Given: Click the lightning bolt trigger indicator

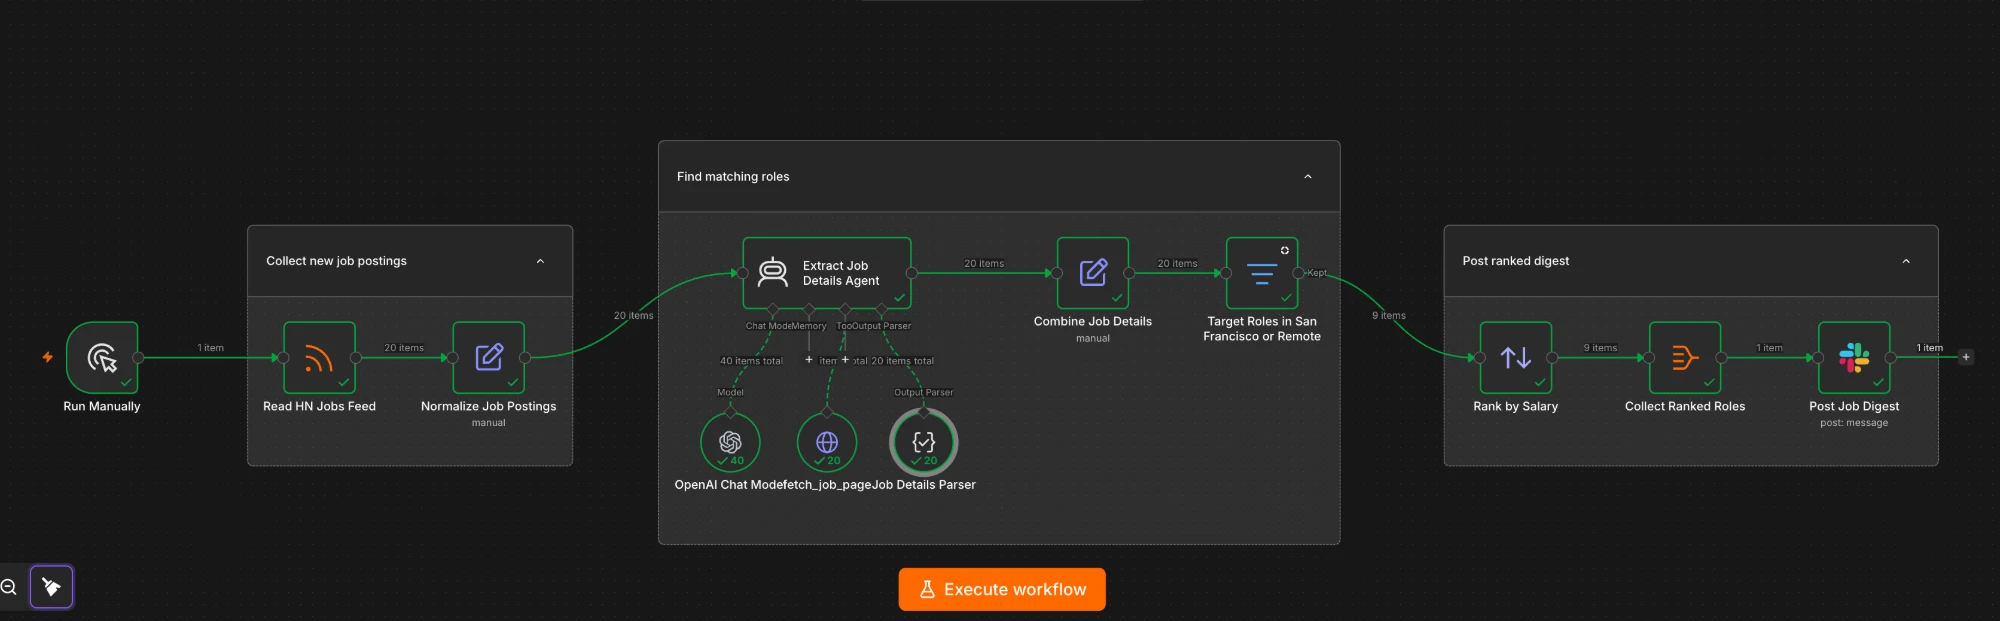Looking at the screenshot, I should click(x=47, y=357).
